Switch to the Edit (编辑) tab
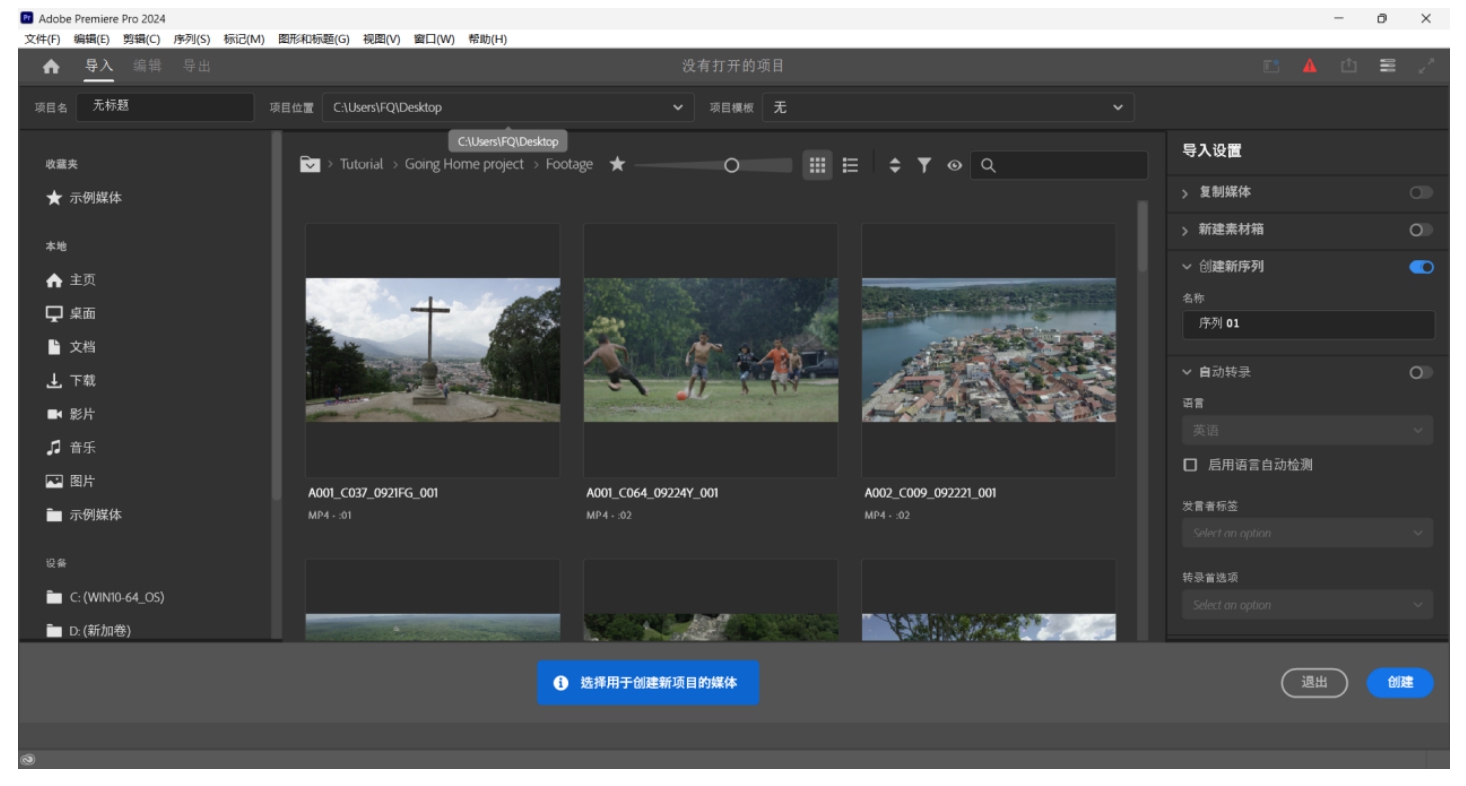 (147, 66)
